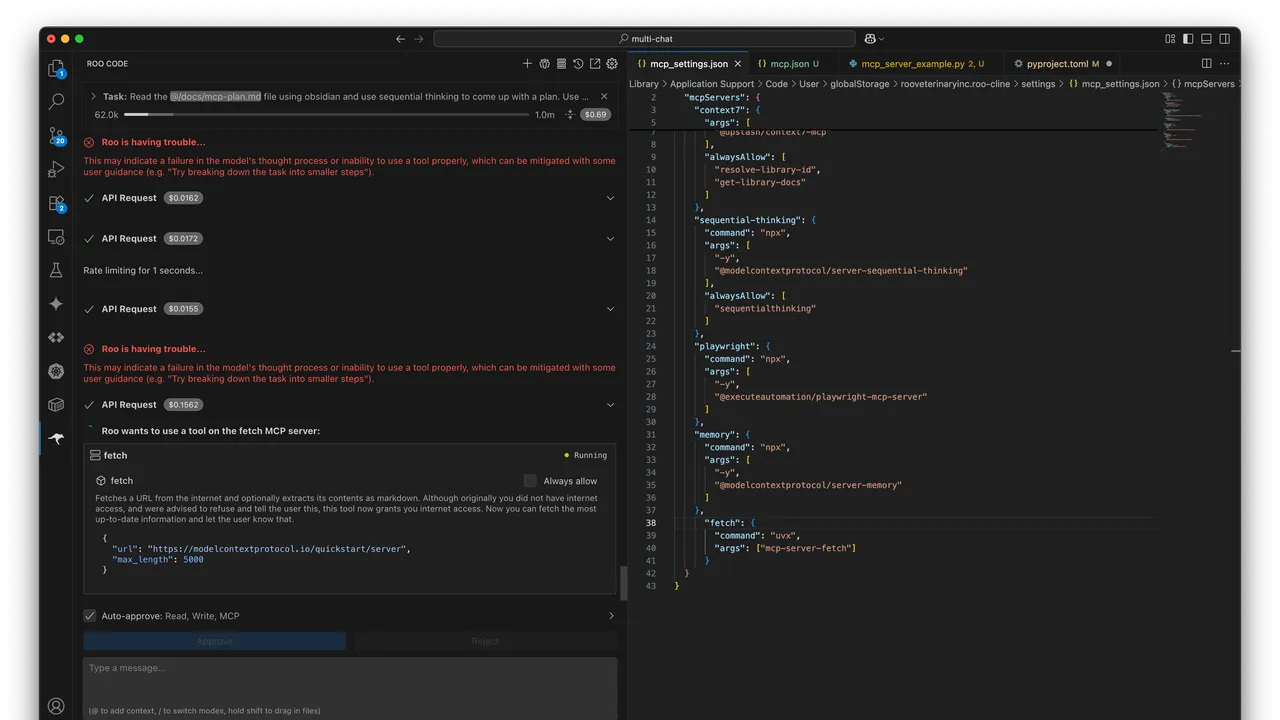Open the Extensions view with the 2 badge
Image resolution: width=1280 pixels, height=720 pixels.
pos(56,203)
